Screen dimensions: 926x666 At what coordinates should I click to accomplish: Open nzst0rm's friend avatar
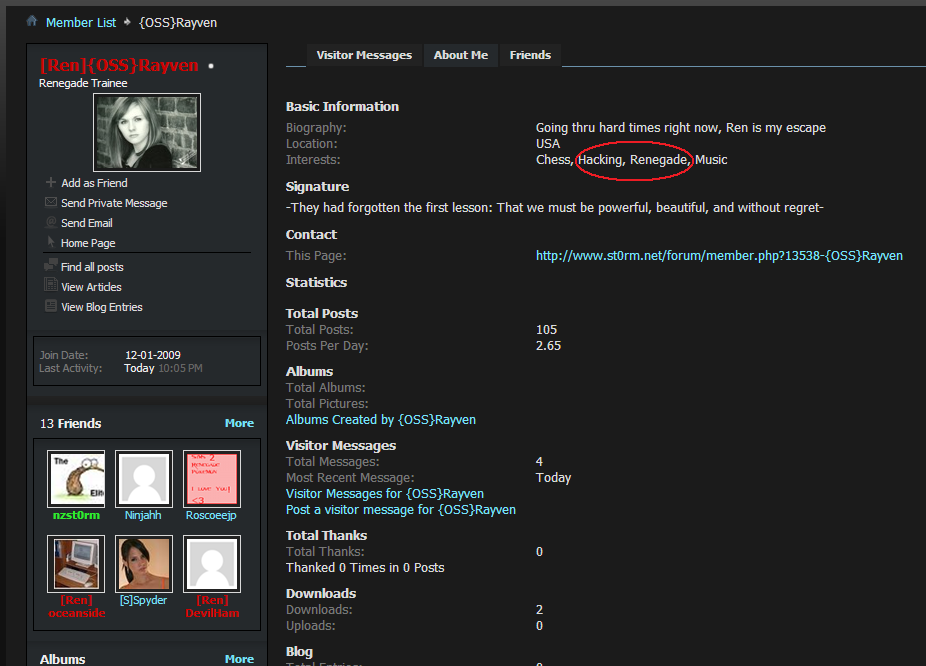(77, 479)
